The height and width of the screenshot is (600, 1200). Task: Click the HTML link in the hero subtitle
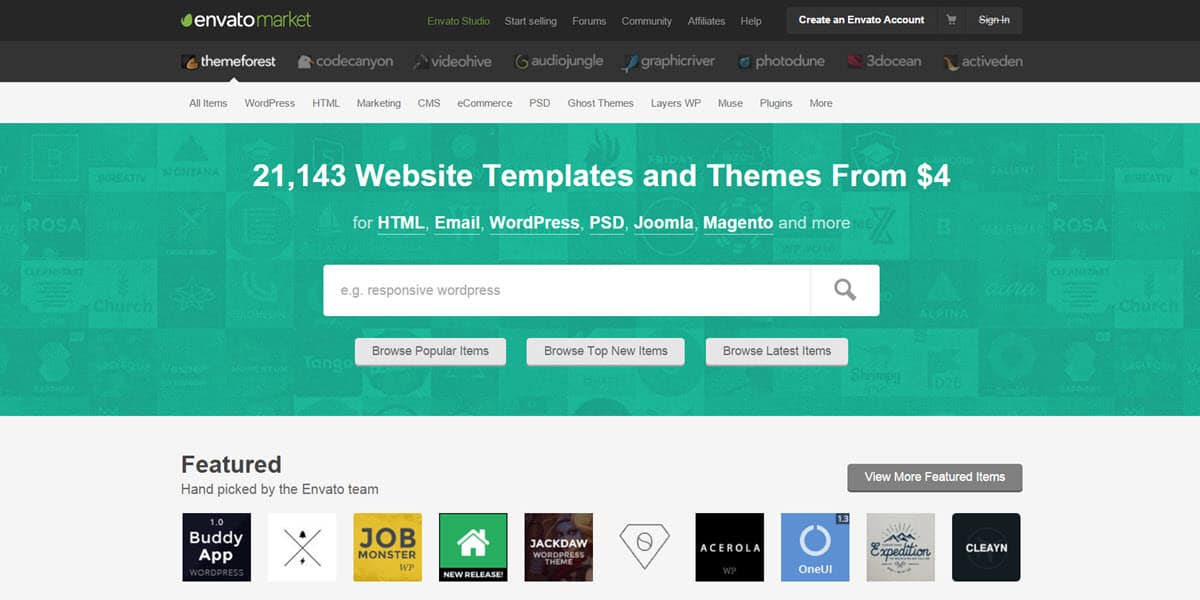point(402,223)
